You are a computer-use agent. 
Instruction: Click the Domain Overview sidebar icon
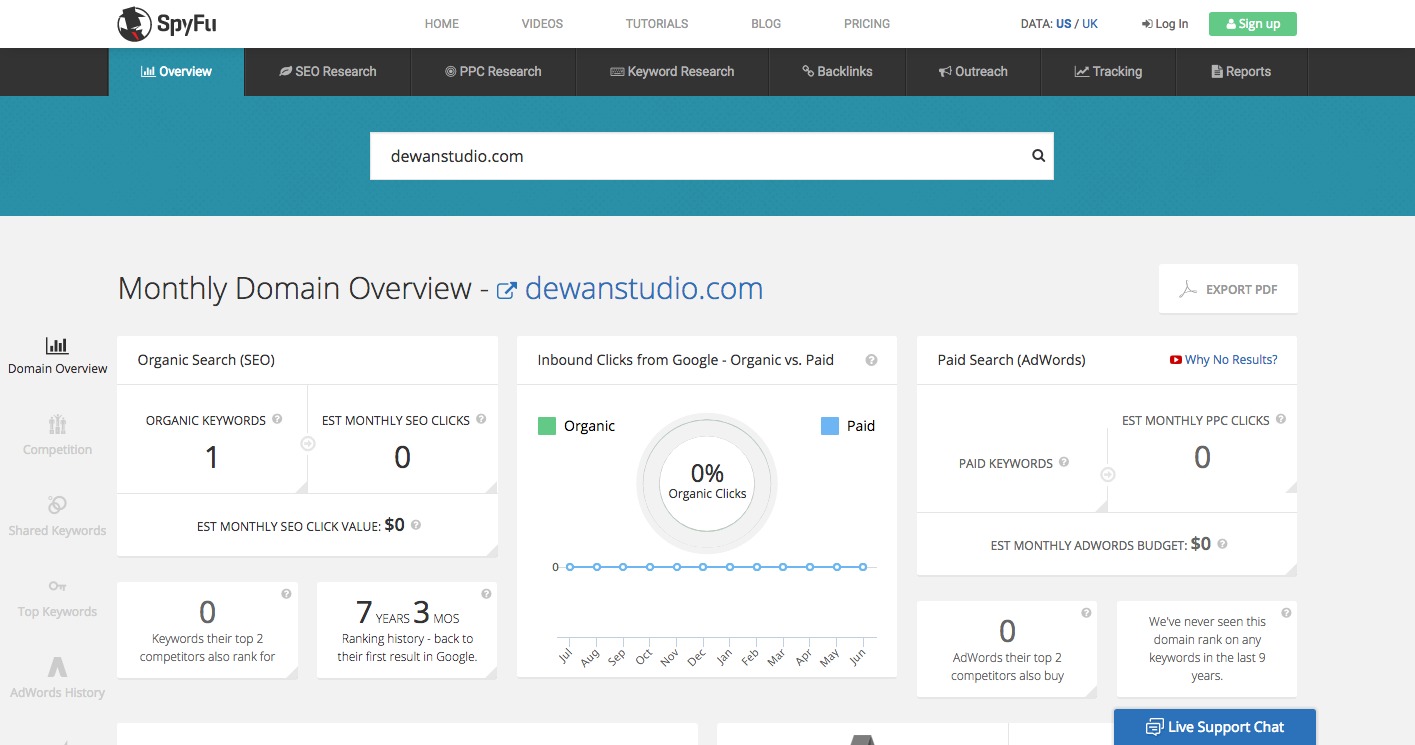[x=57, y=346]
